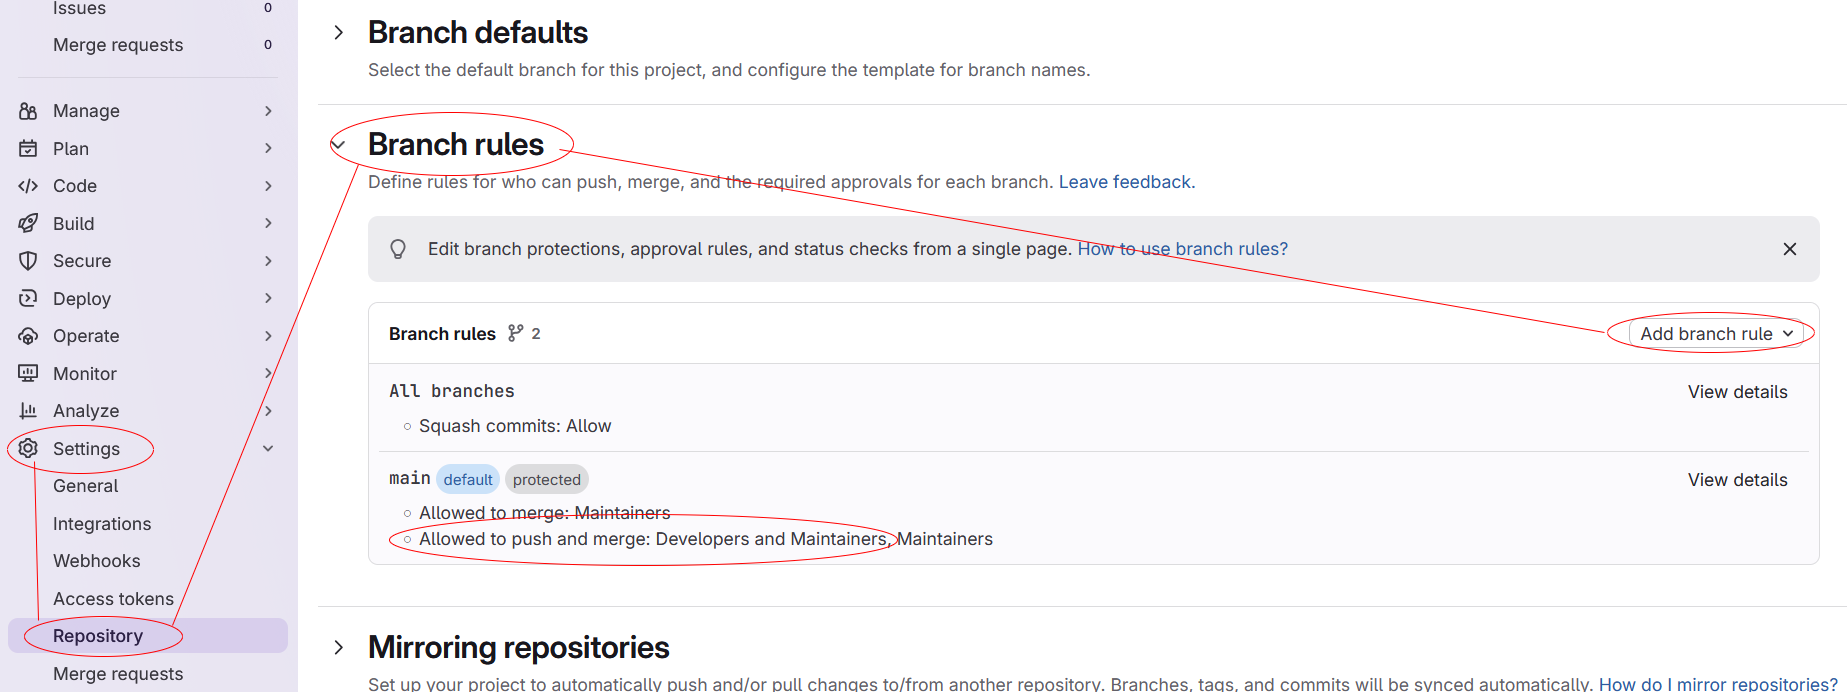This screenshot has height=692, width=1847.
Task: Open the Leave feedback link
Action: tap(1126, 182)
